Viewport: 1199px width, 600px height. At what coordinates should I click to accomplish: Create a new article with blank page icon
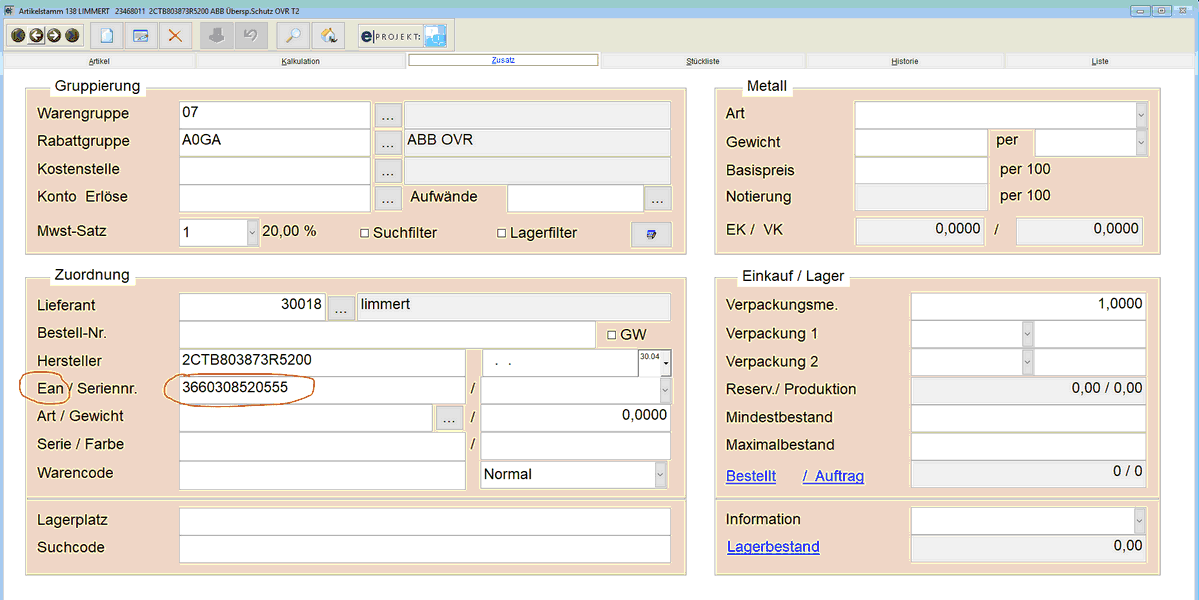coord(107,36)
